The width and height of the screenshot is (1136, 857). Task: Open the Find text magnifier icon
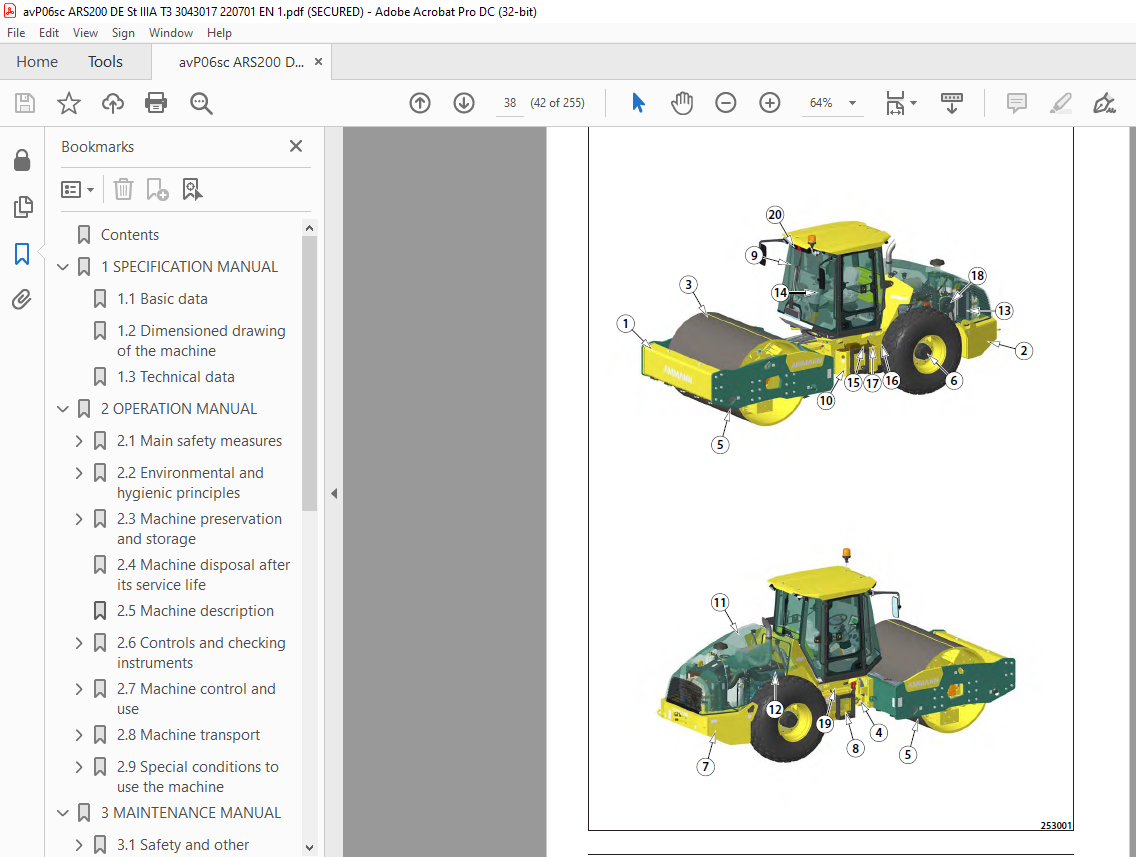pos(201,104)
